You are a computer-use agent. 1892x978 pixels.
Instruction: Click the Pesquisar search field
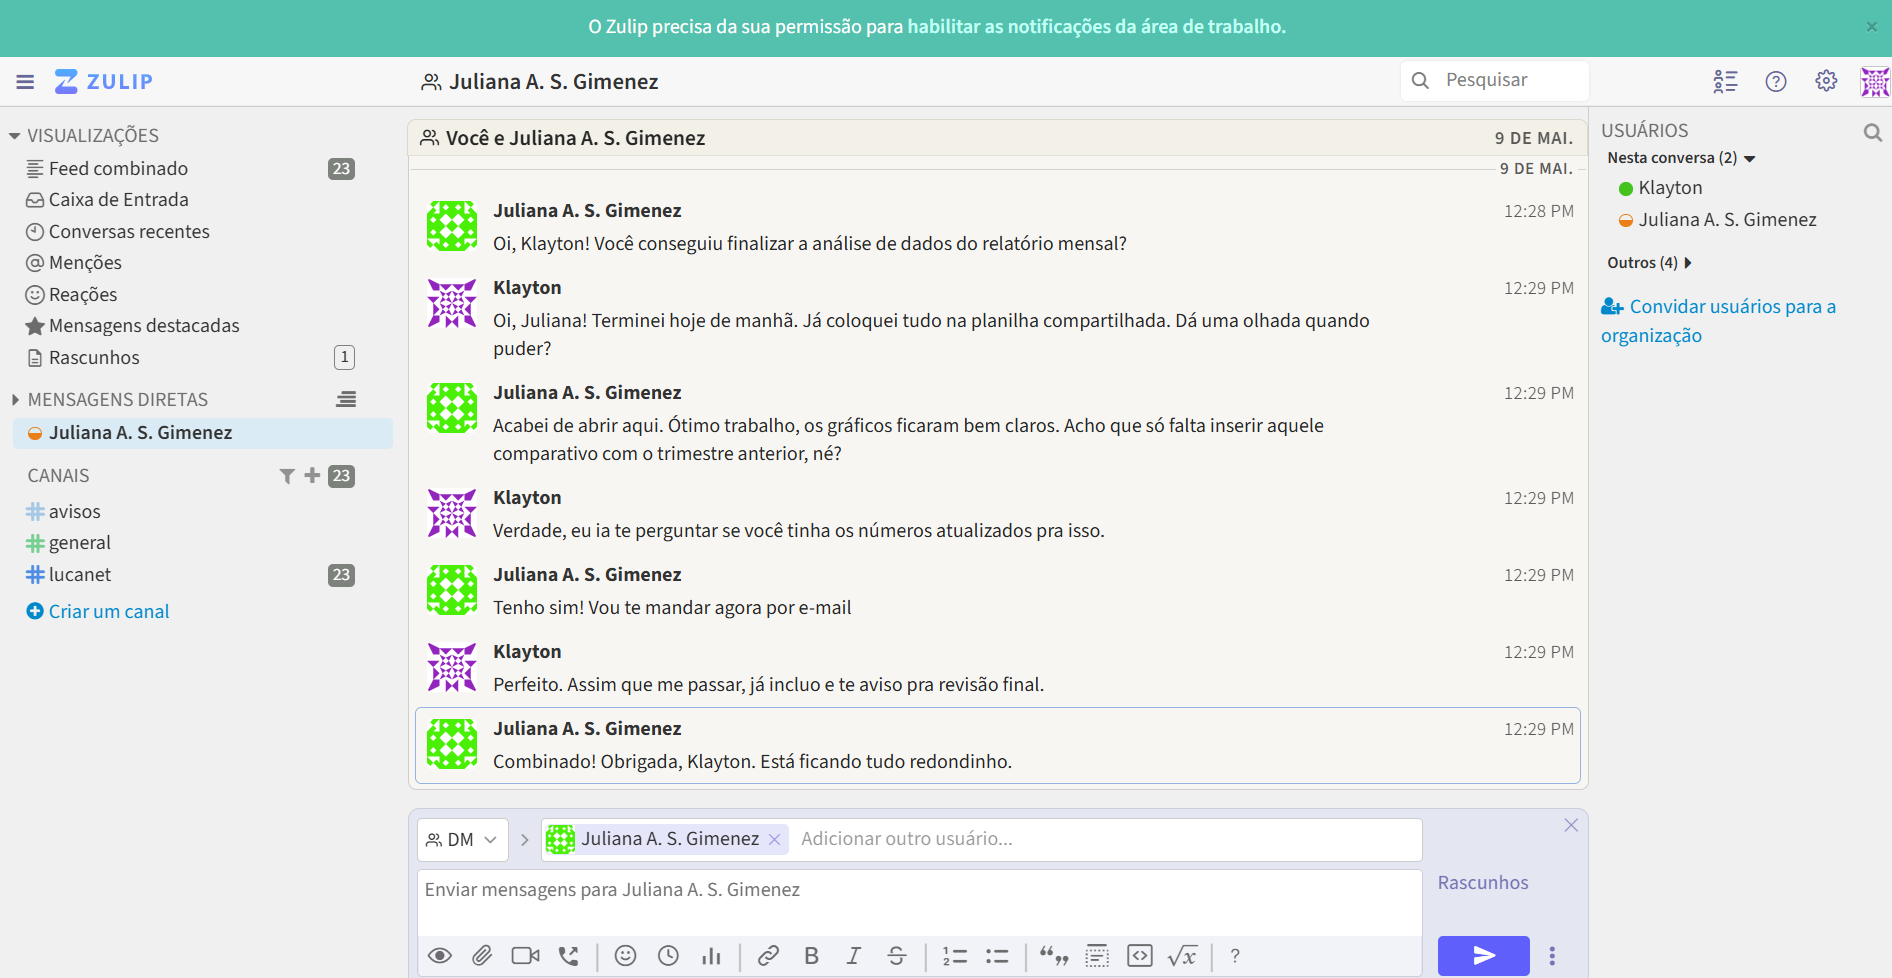pos(1508,81)
